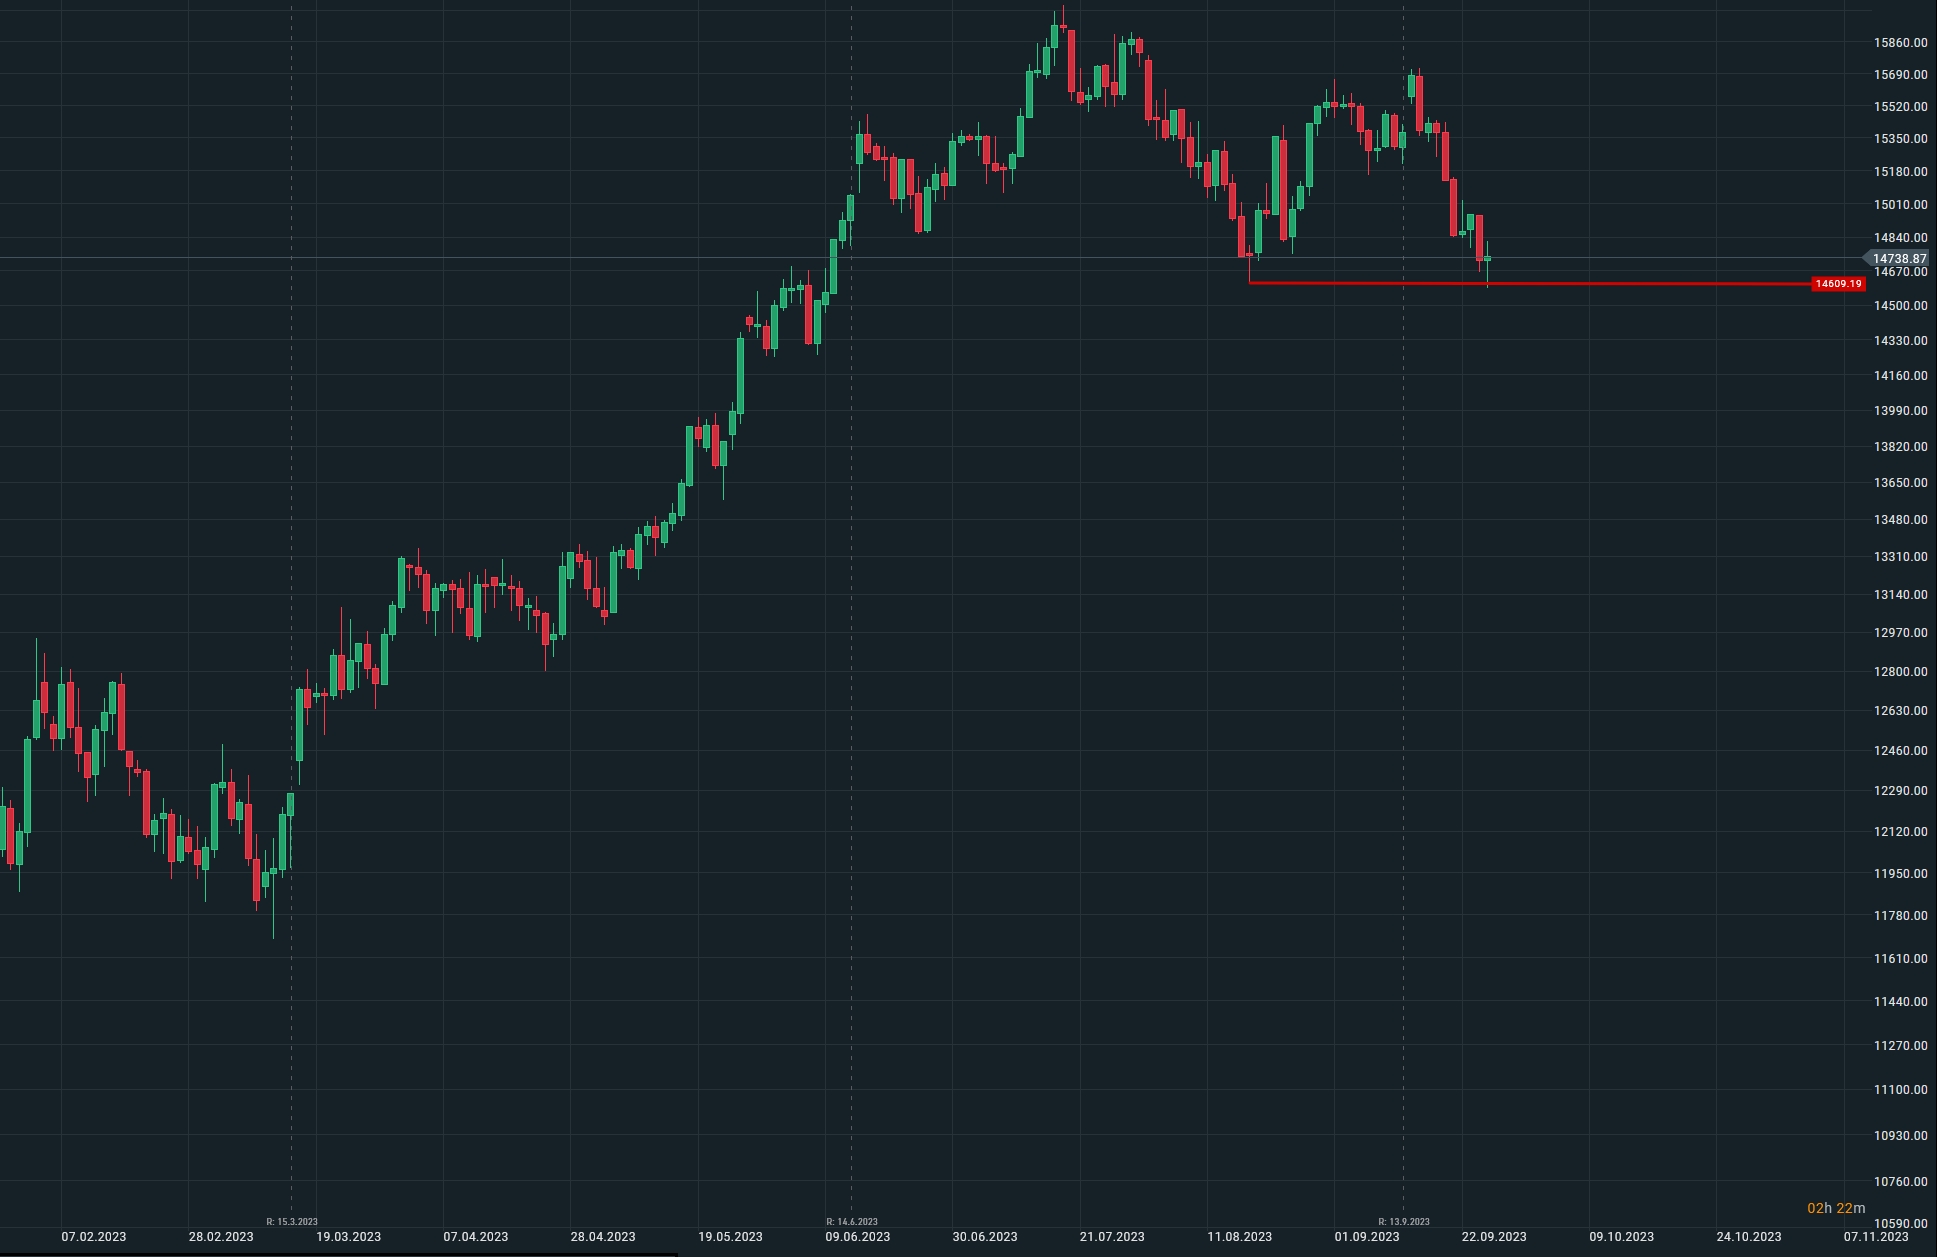Viewport: 1937px width, 1257px height.
Task: Click the 28.04.2023 date axis label
Action: [603, 1237]
